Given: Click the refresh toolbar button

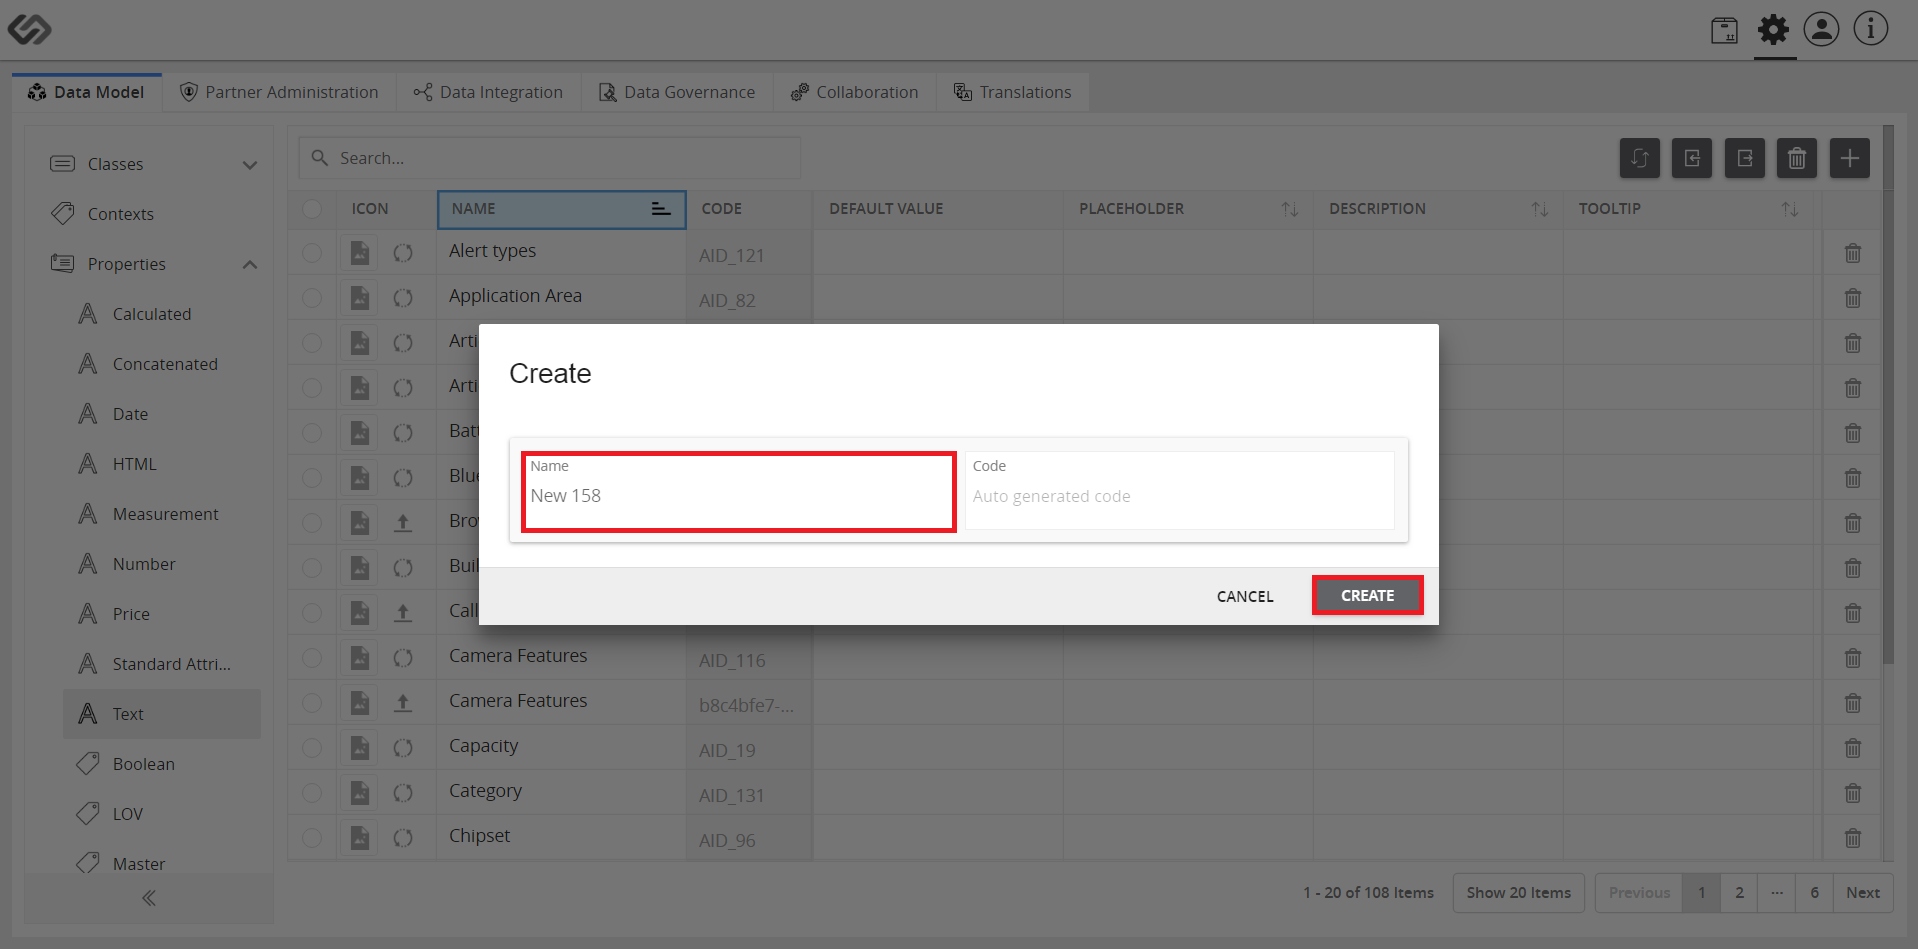Looking at the screenshot, I should [x=1640, y=158].
